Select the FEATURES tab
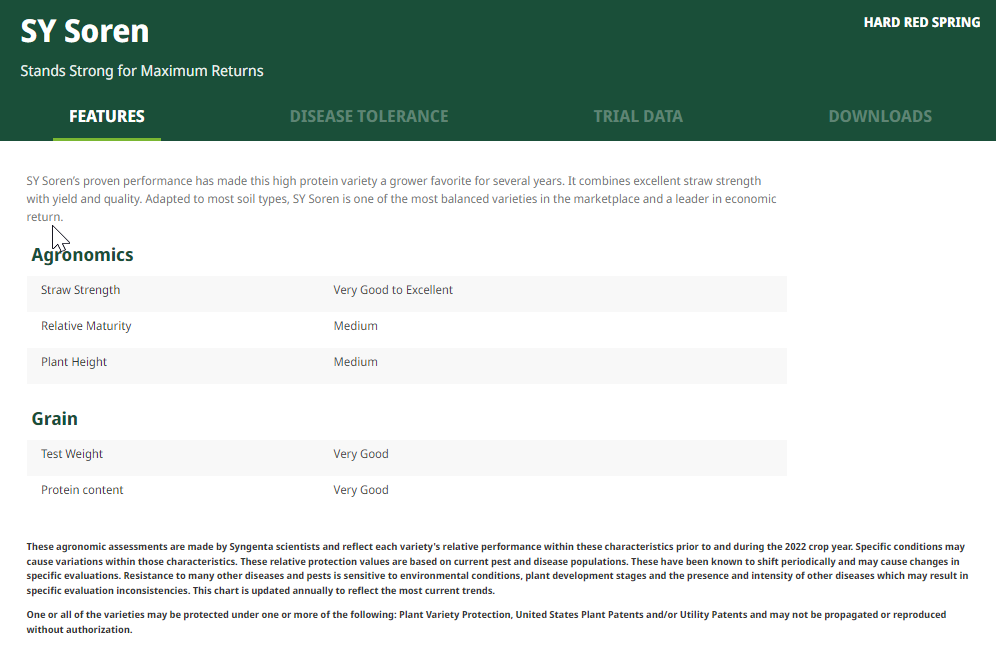Screen dimensions: 996x650 coord(107,116)
